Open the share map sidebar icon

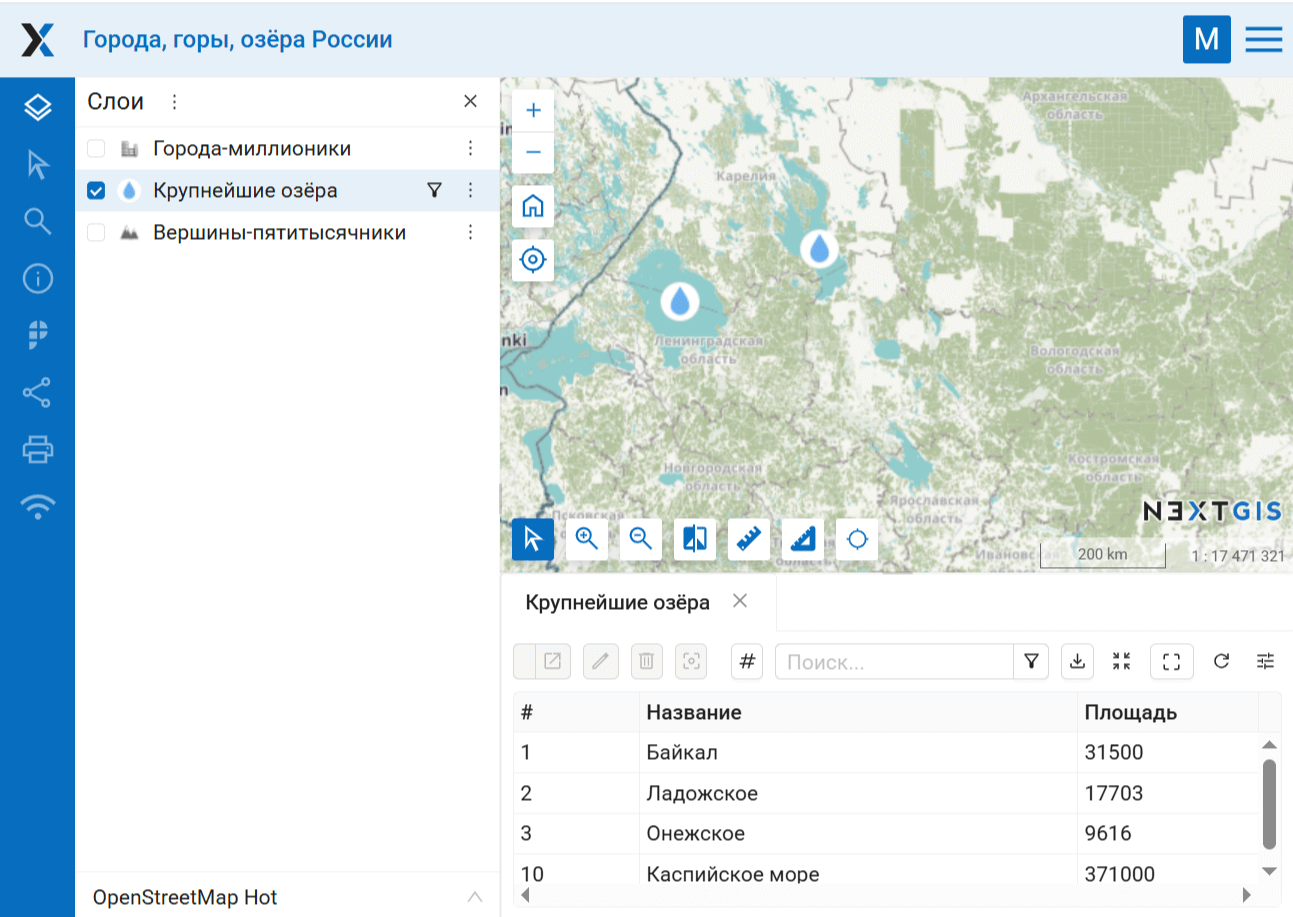tap(37, 393)
